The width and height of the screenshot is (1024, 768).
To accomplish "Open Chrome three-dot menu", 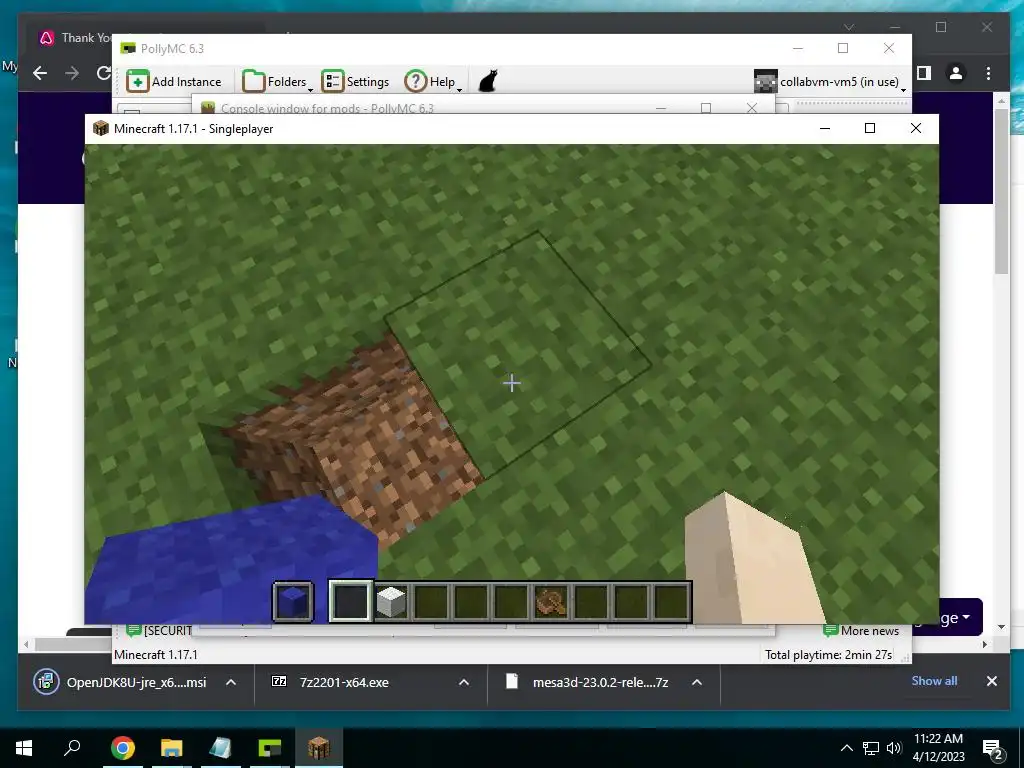I will coord(988,73).
